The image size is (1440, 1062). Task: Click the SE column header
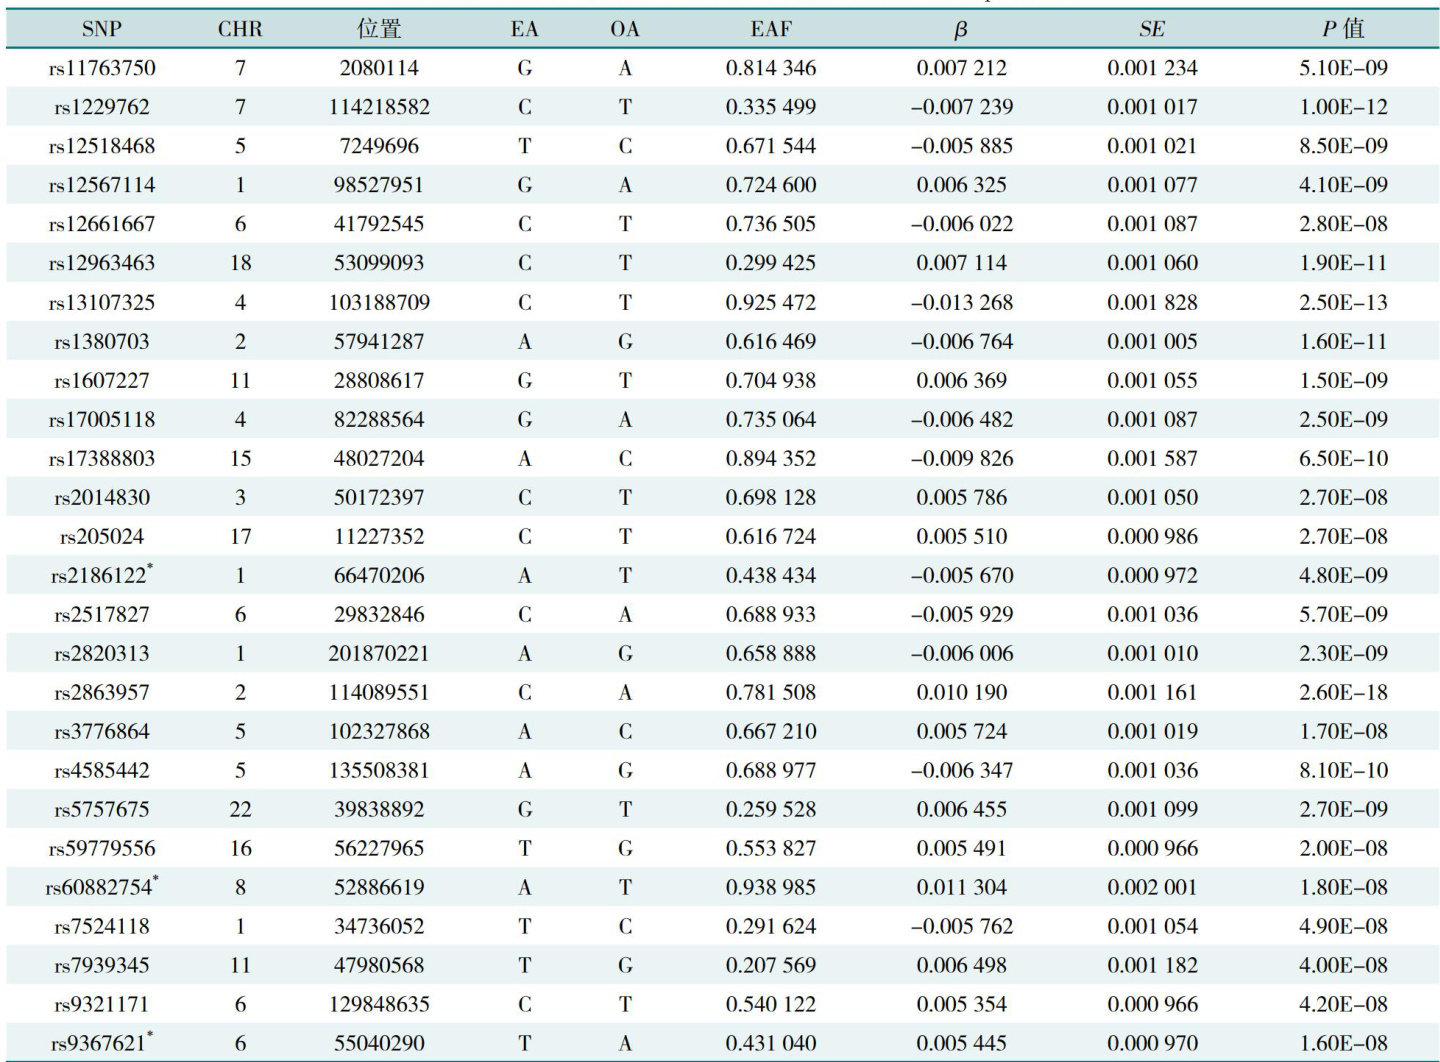click(1151, 29)
